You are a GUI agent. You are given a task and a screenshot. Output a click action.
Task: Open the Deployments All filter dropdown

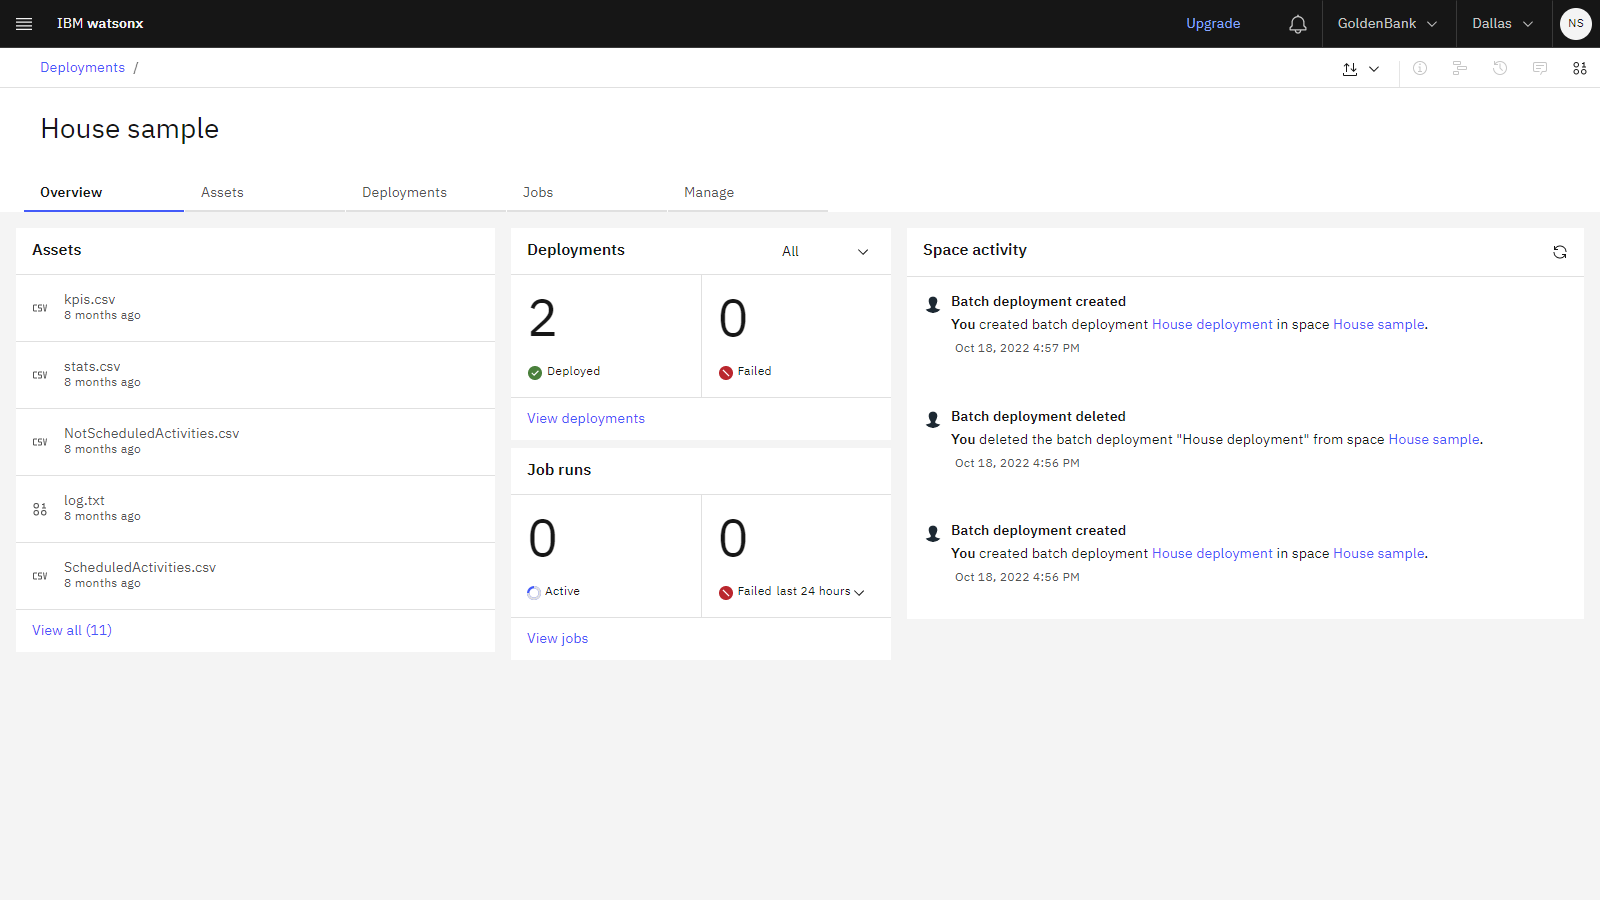click(x=825, y=252)
